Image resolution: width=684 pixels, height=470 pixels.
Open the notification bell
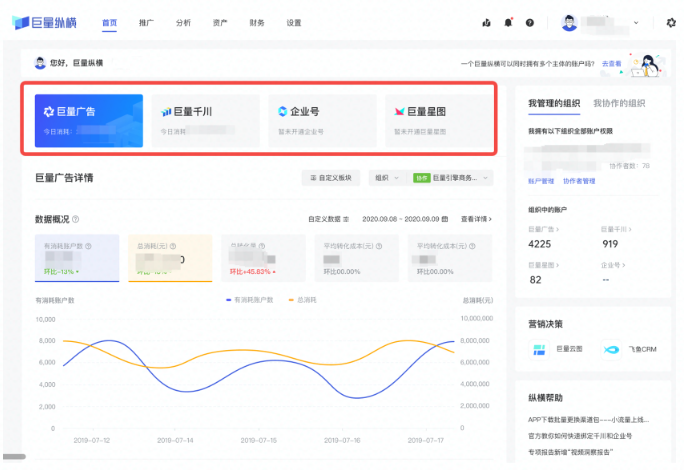[x=508, y=22]
